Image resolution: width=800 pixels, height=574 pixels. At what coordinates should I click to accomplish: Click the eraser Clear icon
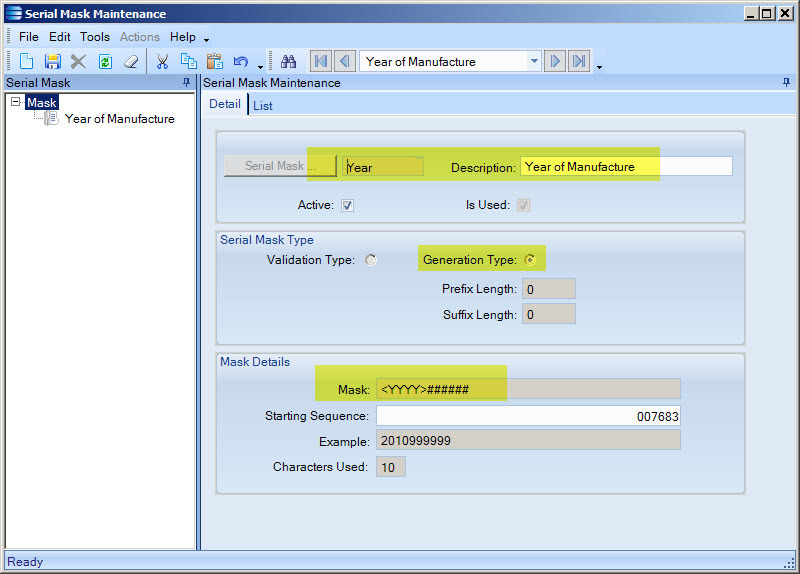[130, 62]
